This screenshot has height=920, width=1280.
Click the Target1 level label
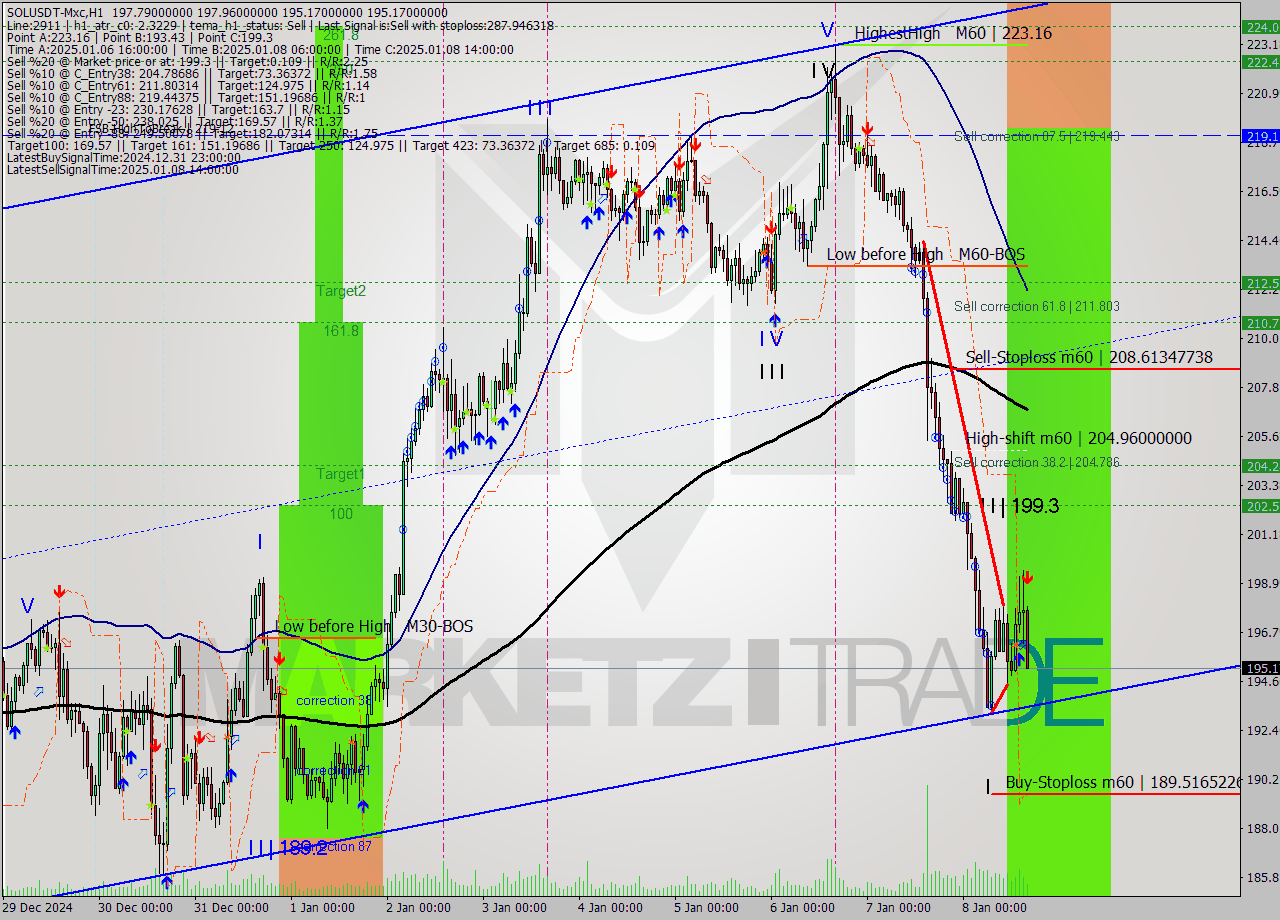tap(341, 473)
